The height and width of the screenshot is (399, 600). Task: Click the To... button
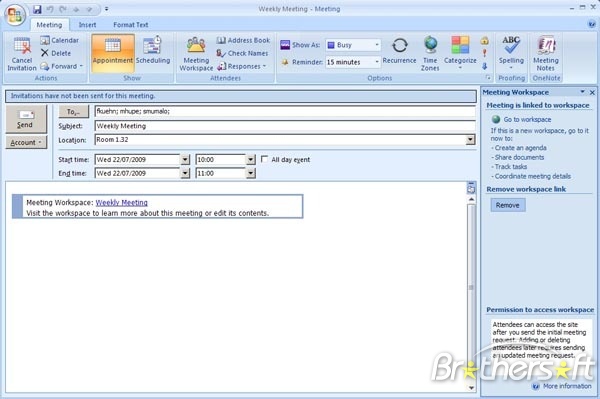[73, 112]
